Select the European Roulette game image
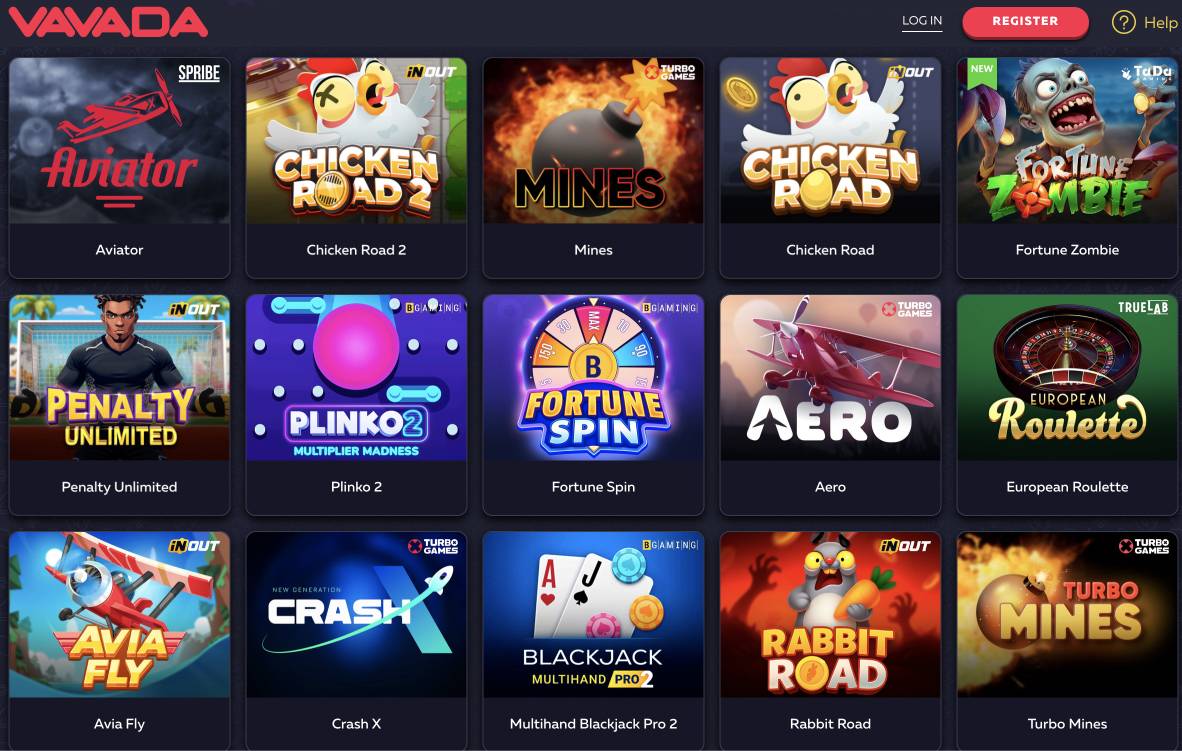This screenshot has width=1182, height=751. pos(1067,378)
